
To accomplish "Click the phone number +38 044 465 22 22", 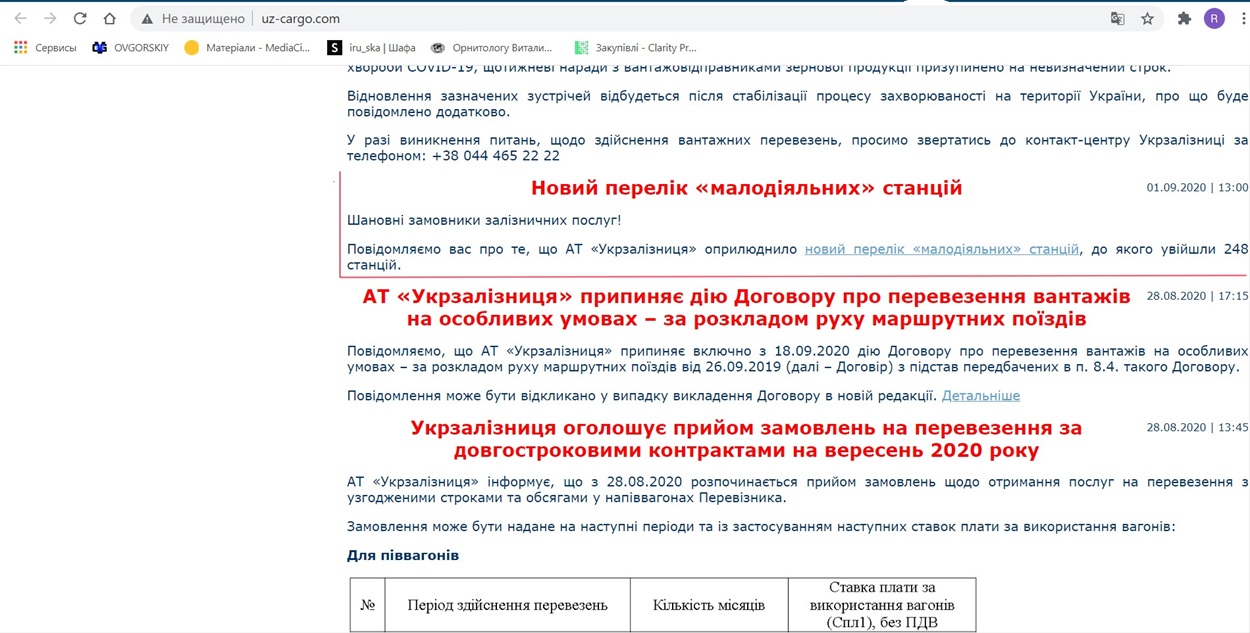I will tap(496, 156).
